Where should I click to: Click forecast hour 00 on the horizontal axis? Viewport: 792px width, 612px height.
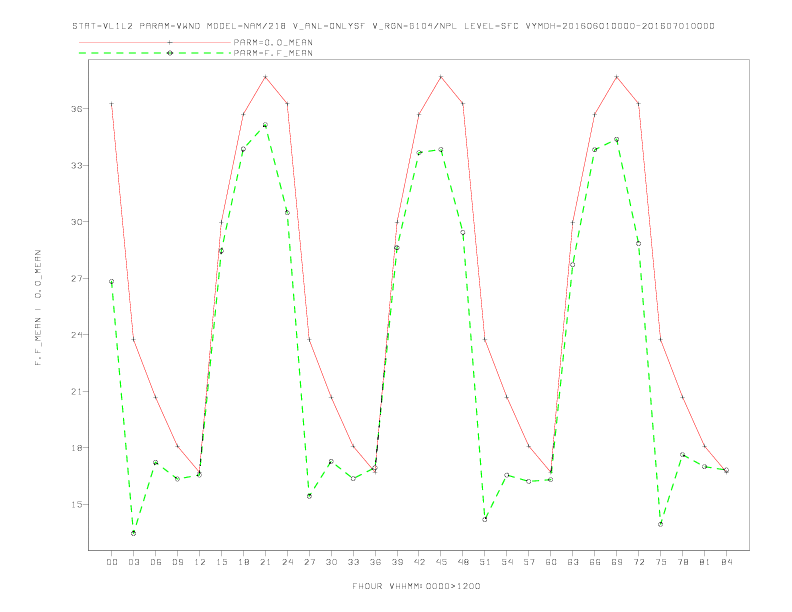112,562
